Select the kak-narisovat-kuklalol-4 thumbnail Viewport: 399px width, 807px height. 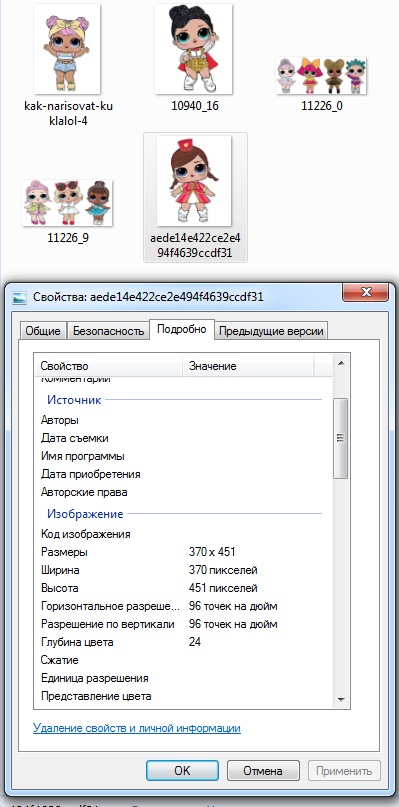(67, 48)
